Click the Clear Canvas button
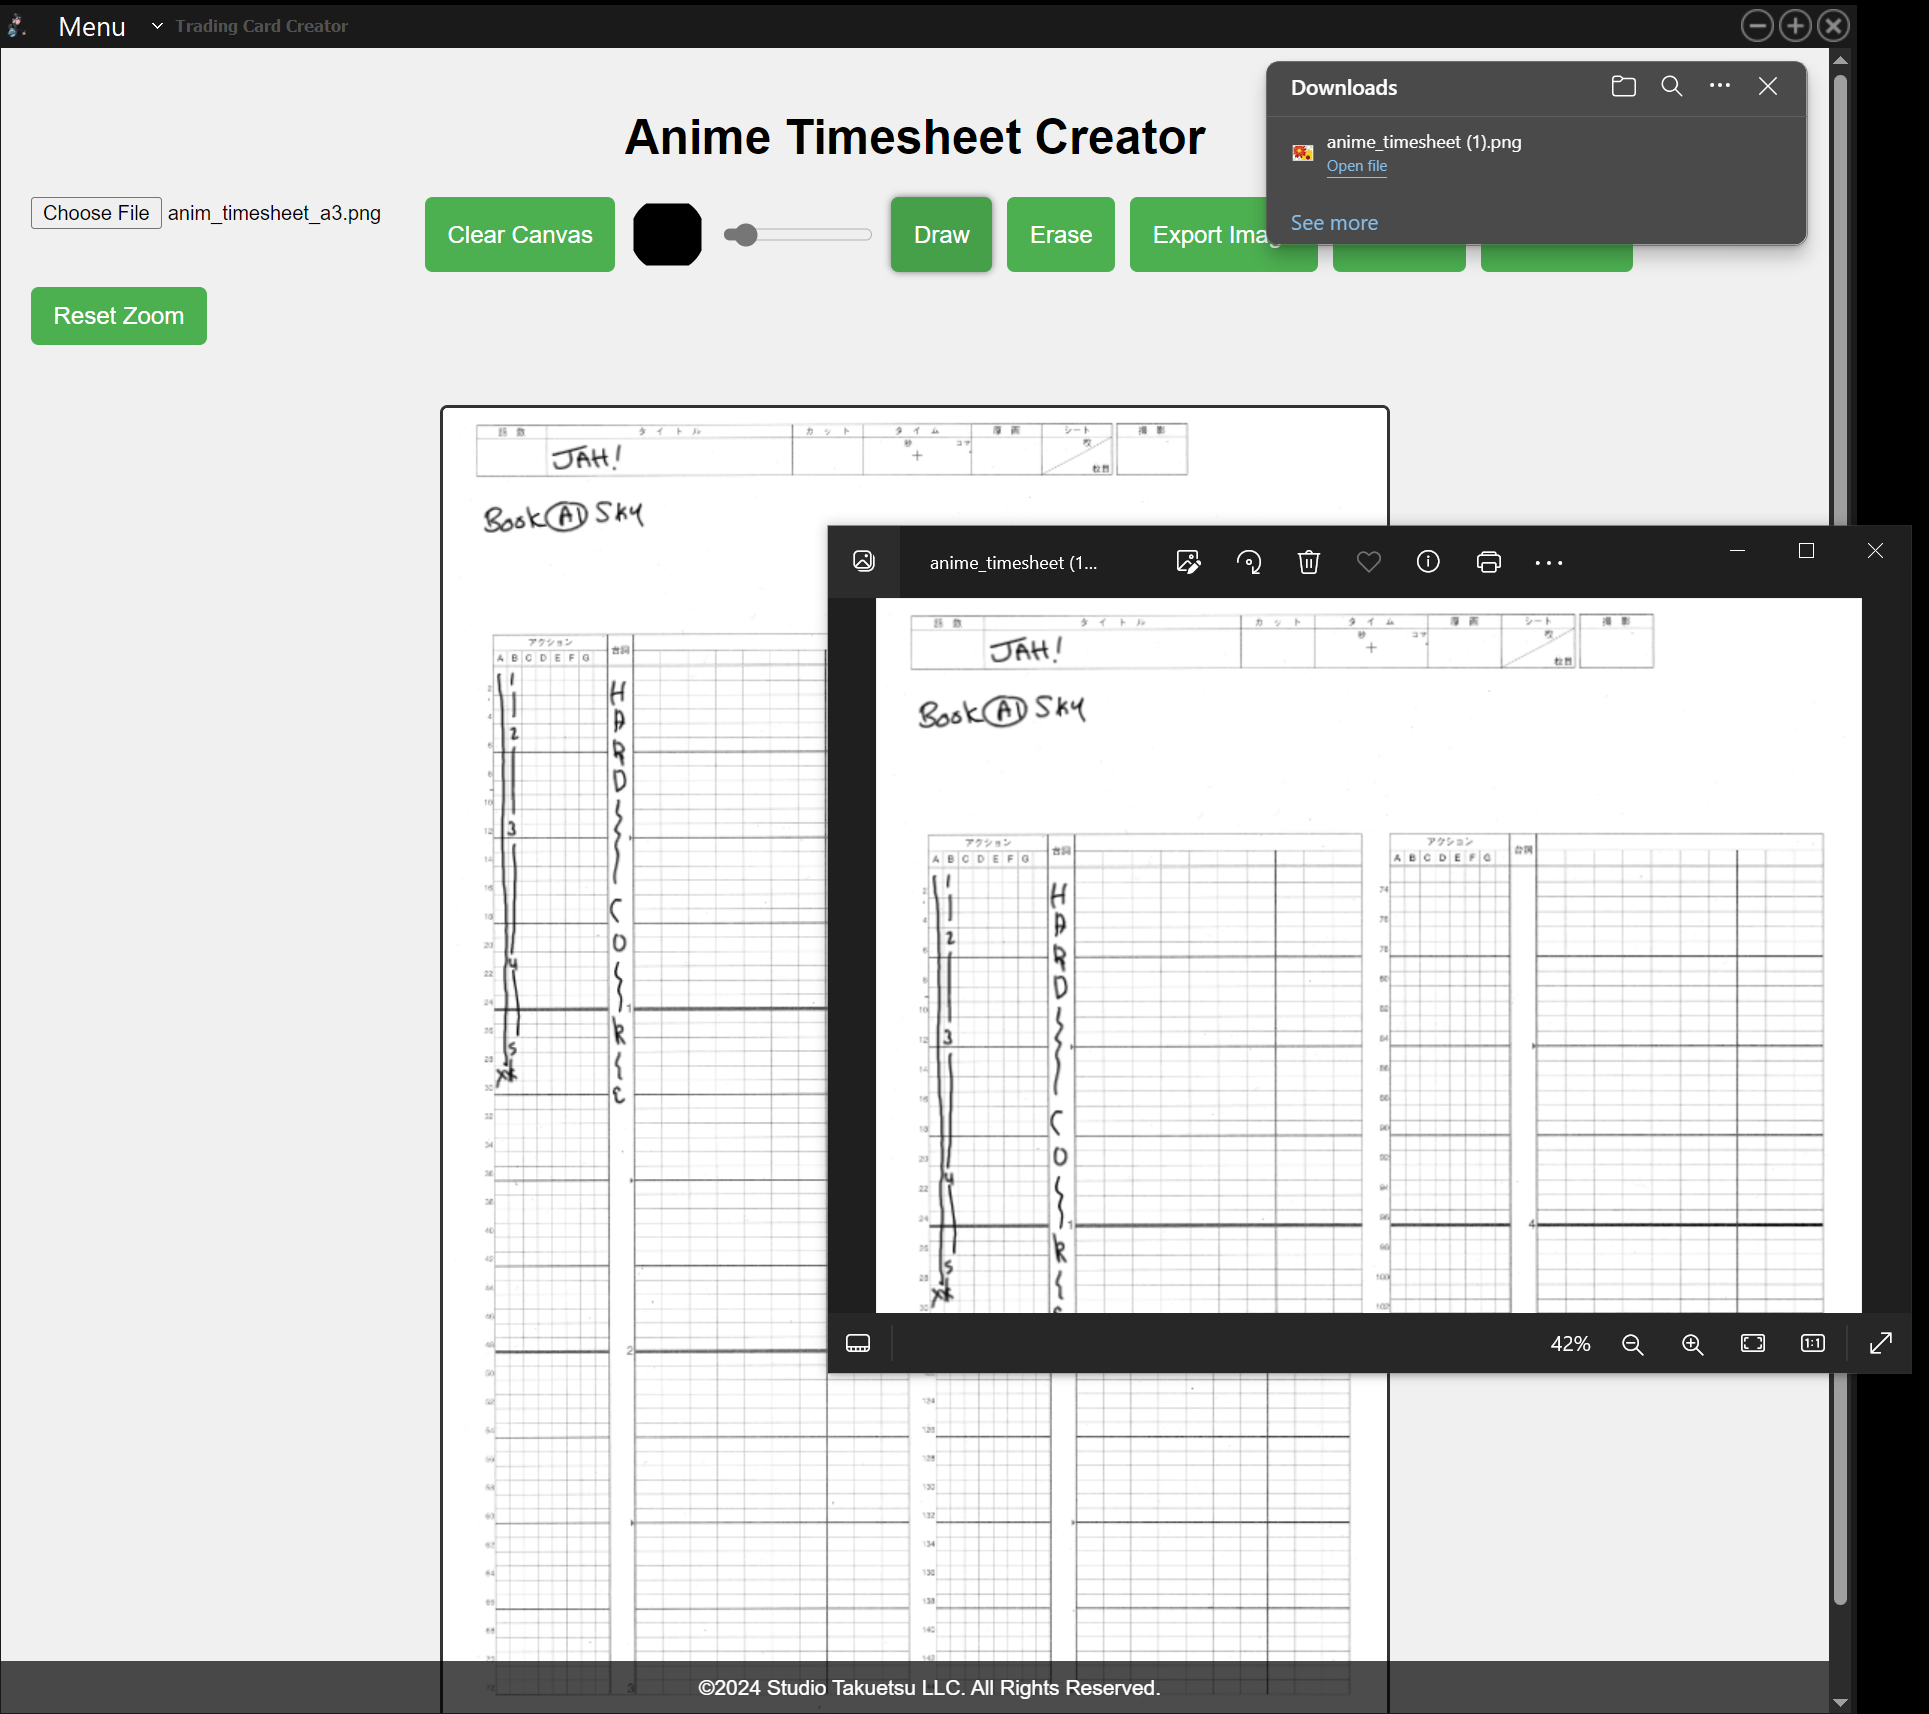This screenshot has width=1929, height=1714. (519, 233)
